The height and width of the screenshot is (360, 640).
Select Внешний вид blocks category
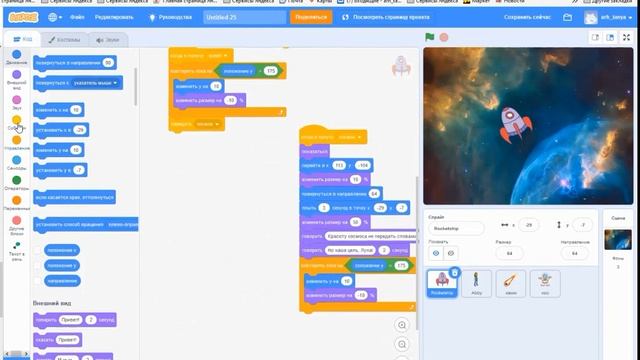click(x=17, y=80)
